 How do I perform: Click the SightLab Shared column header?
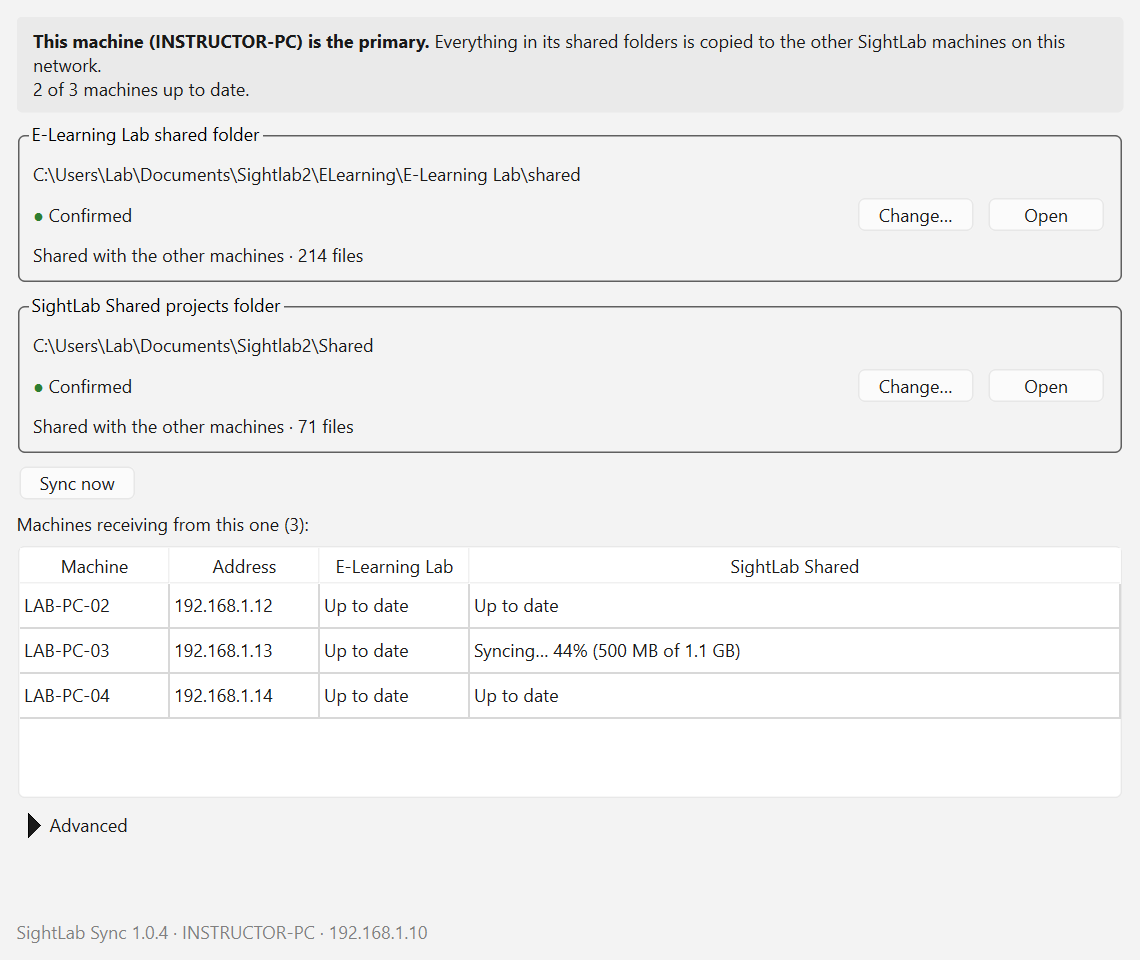pyautogui.click(x=795, y=567)
